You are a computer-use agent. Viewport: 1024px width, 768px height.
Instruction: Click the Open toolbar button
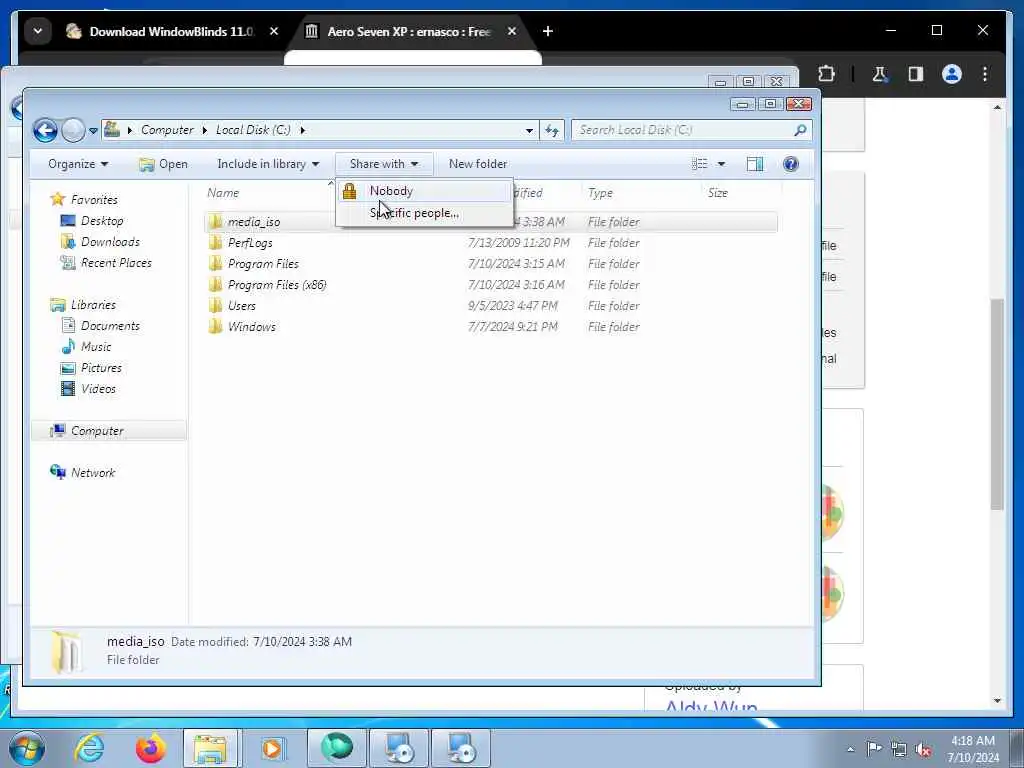coord(163,164)
